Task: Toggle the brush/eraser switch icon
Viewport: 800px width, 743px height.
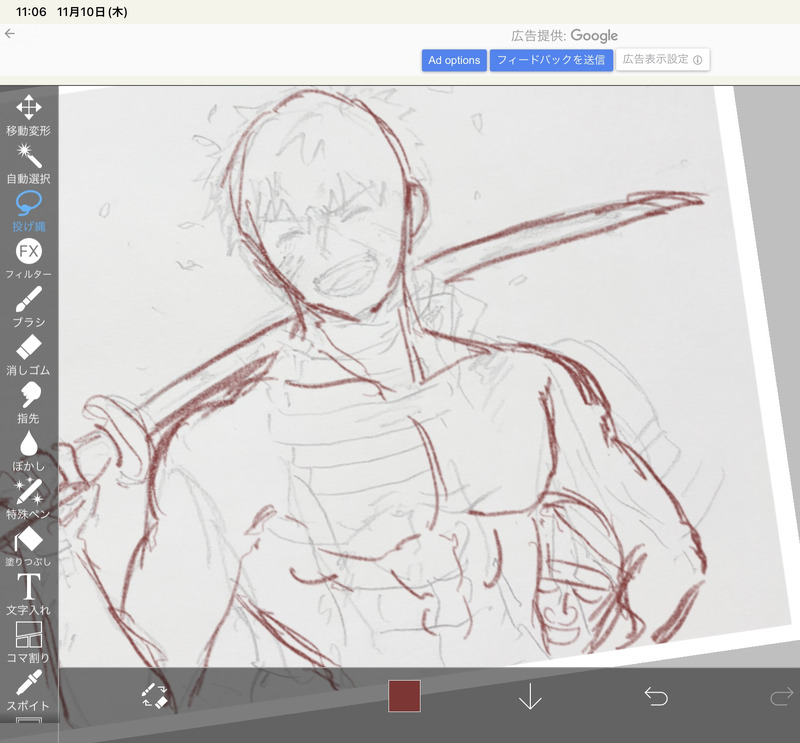Action: (x=155, y=696)
